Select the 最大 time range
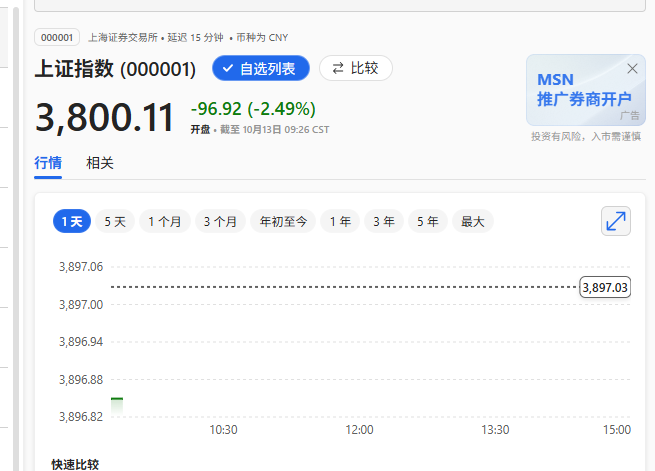Image resolution: width=655 pixels, height=471 pixels. point(473,221)
